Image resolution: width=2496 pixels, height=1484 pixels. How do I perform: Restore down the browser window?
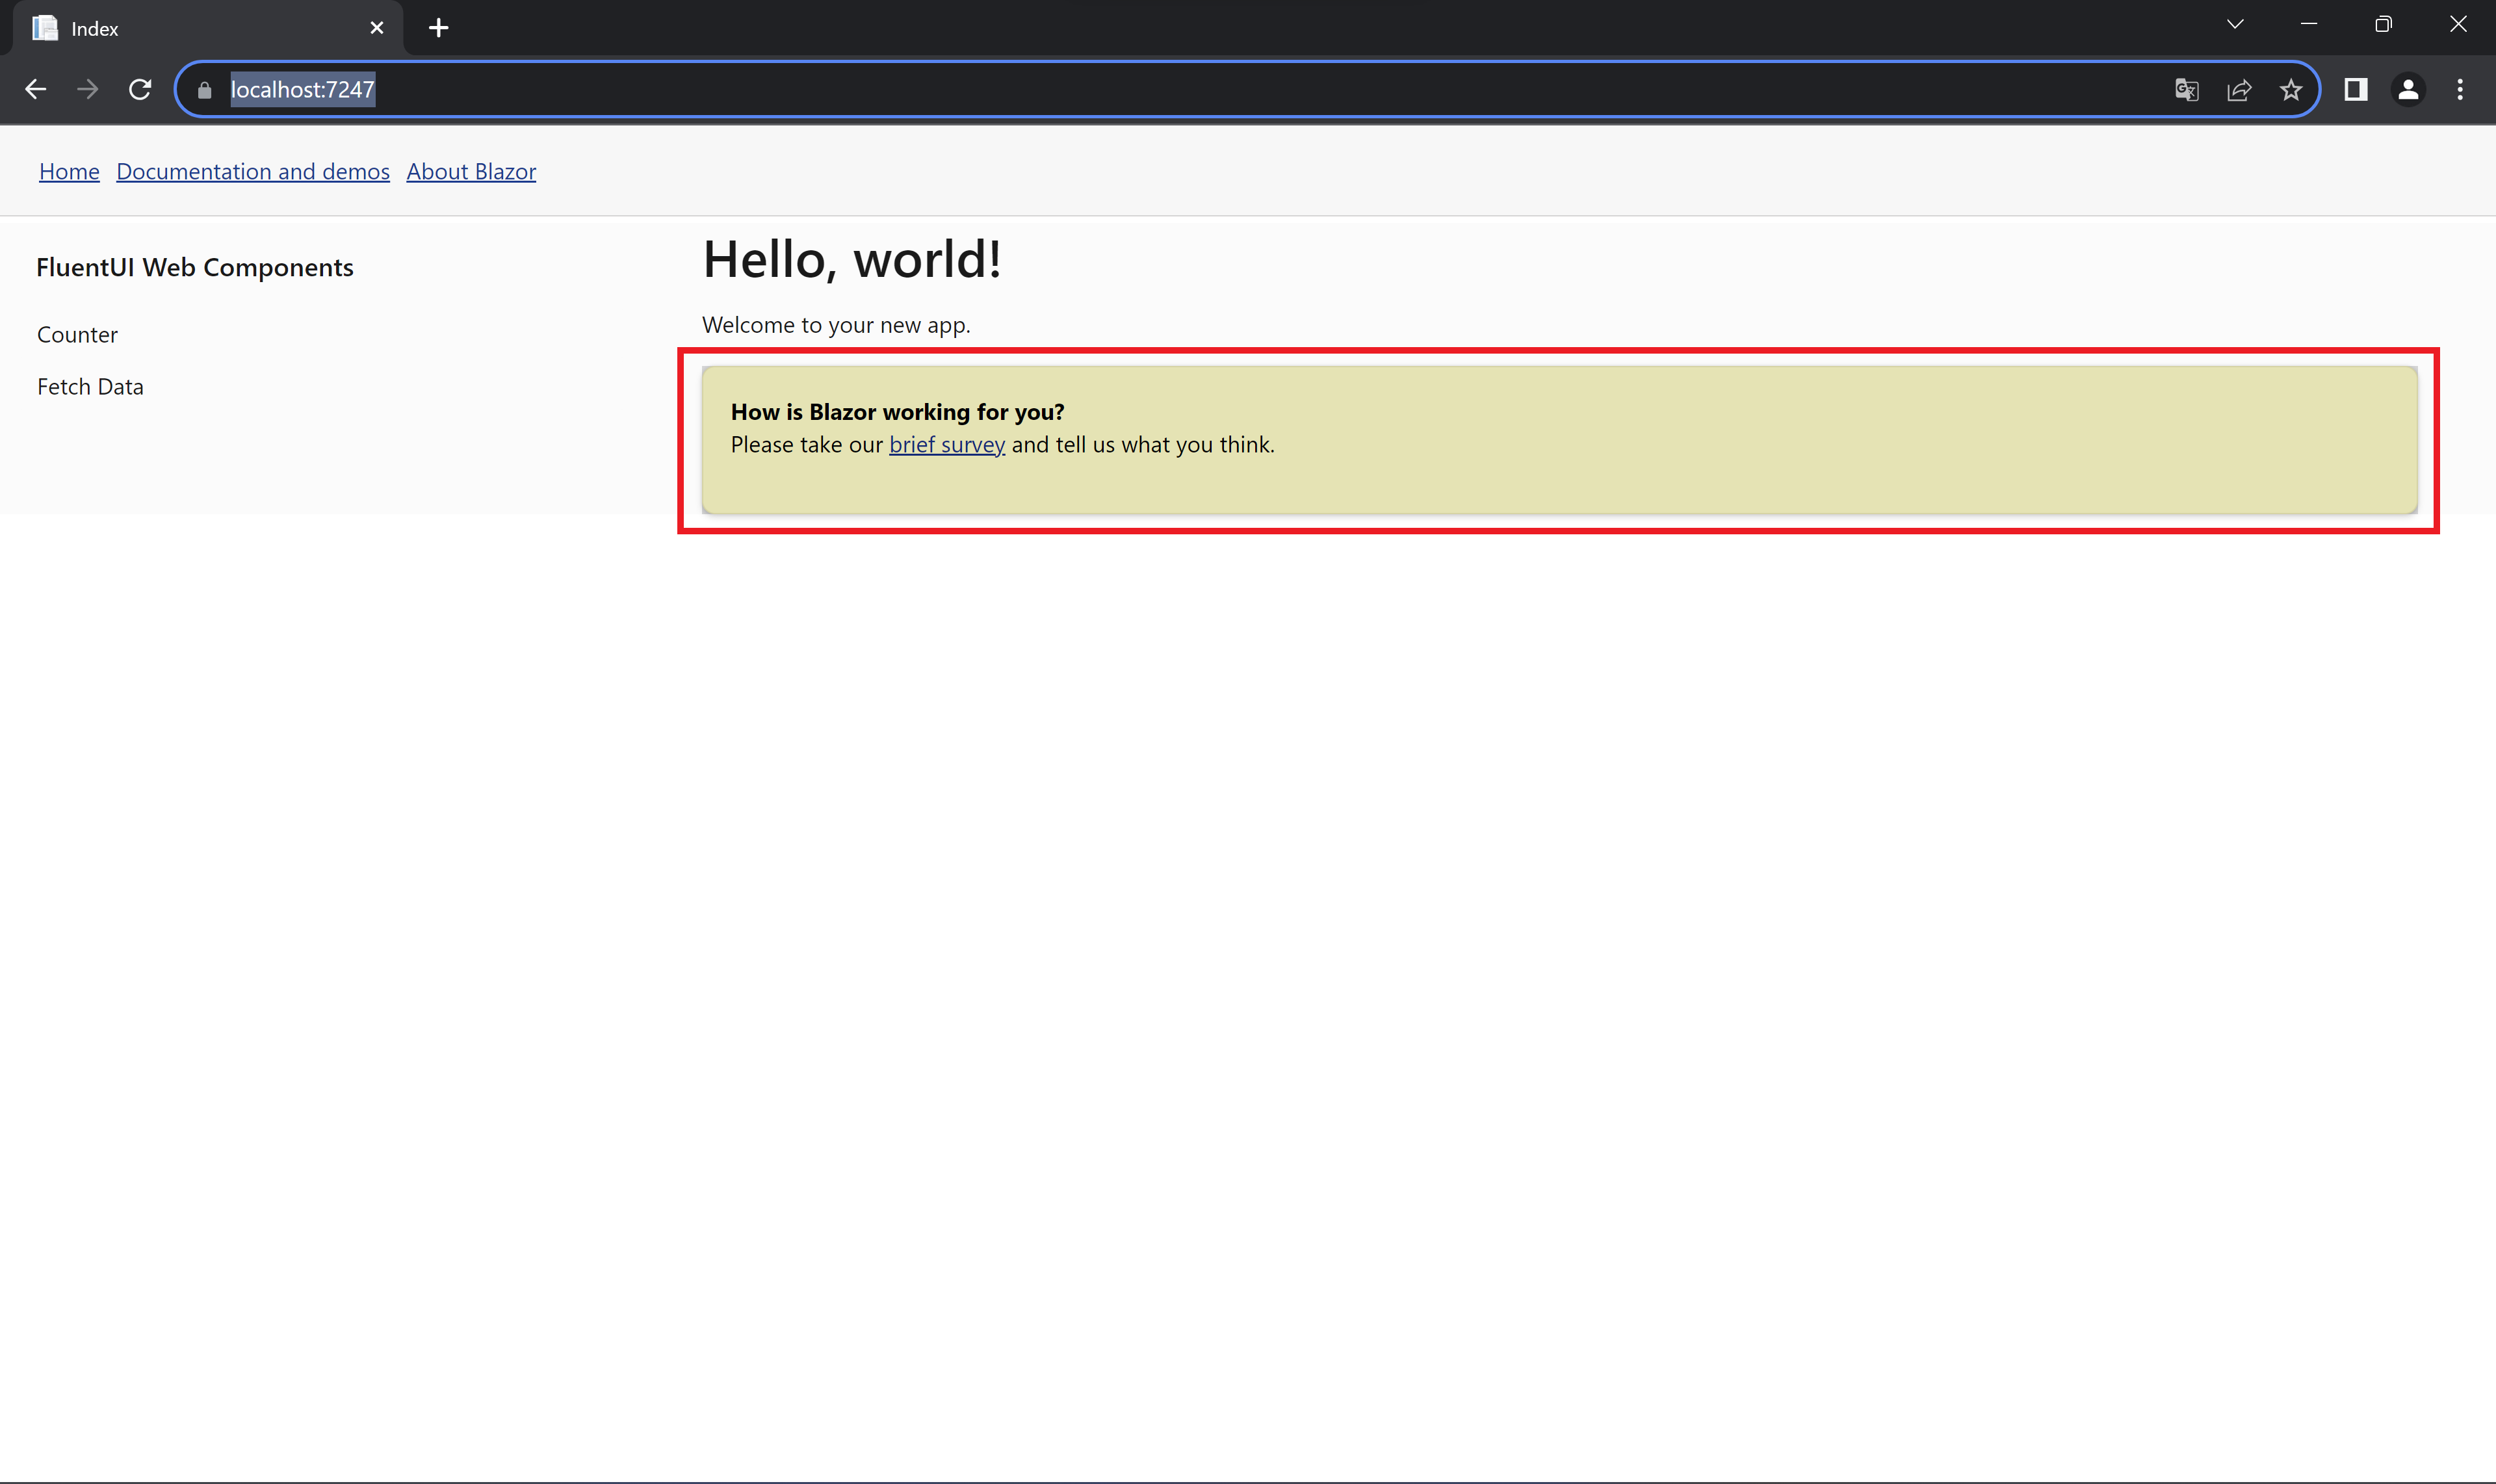click(2383, 24)
